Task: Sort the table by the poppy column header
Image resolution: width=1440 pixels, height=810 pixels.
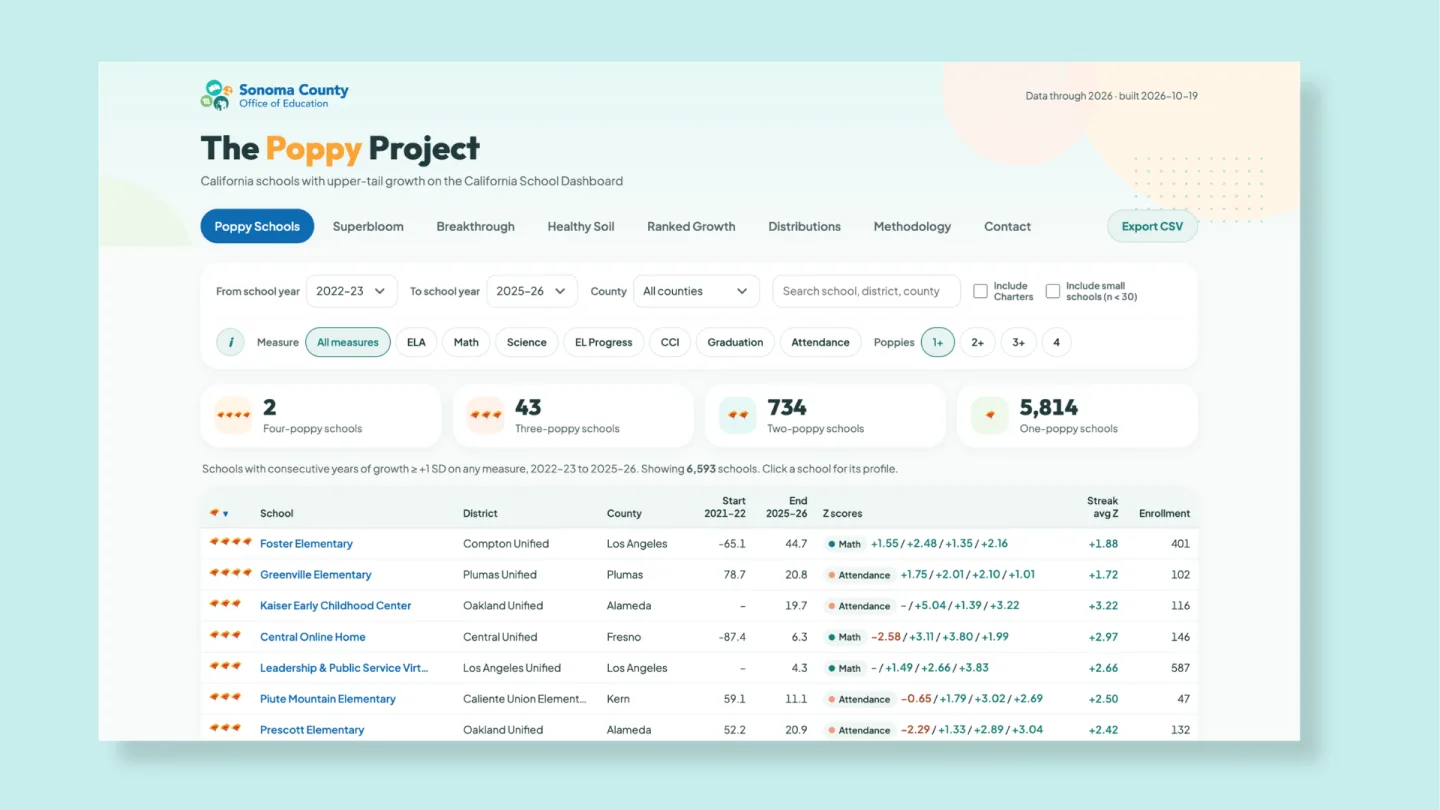Action: coord(219,513)
